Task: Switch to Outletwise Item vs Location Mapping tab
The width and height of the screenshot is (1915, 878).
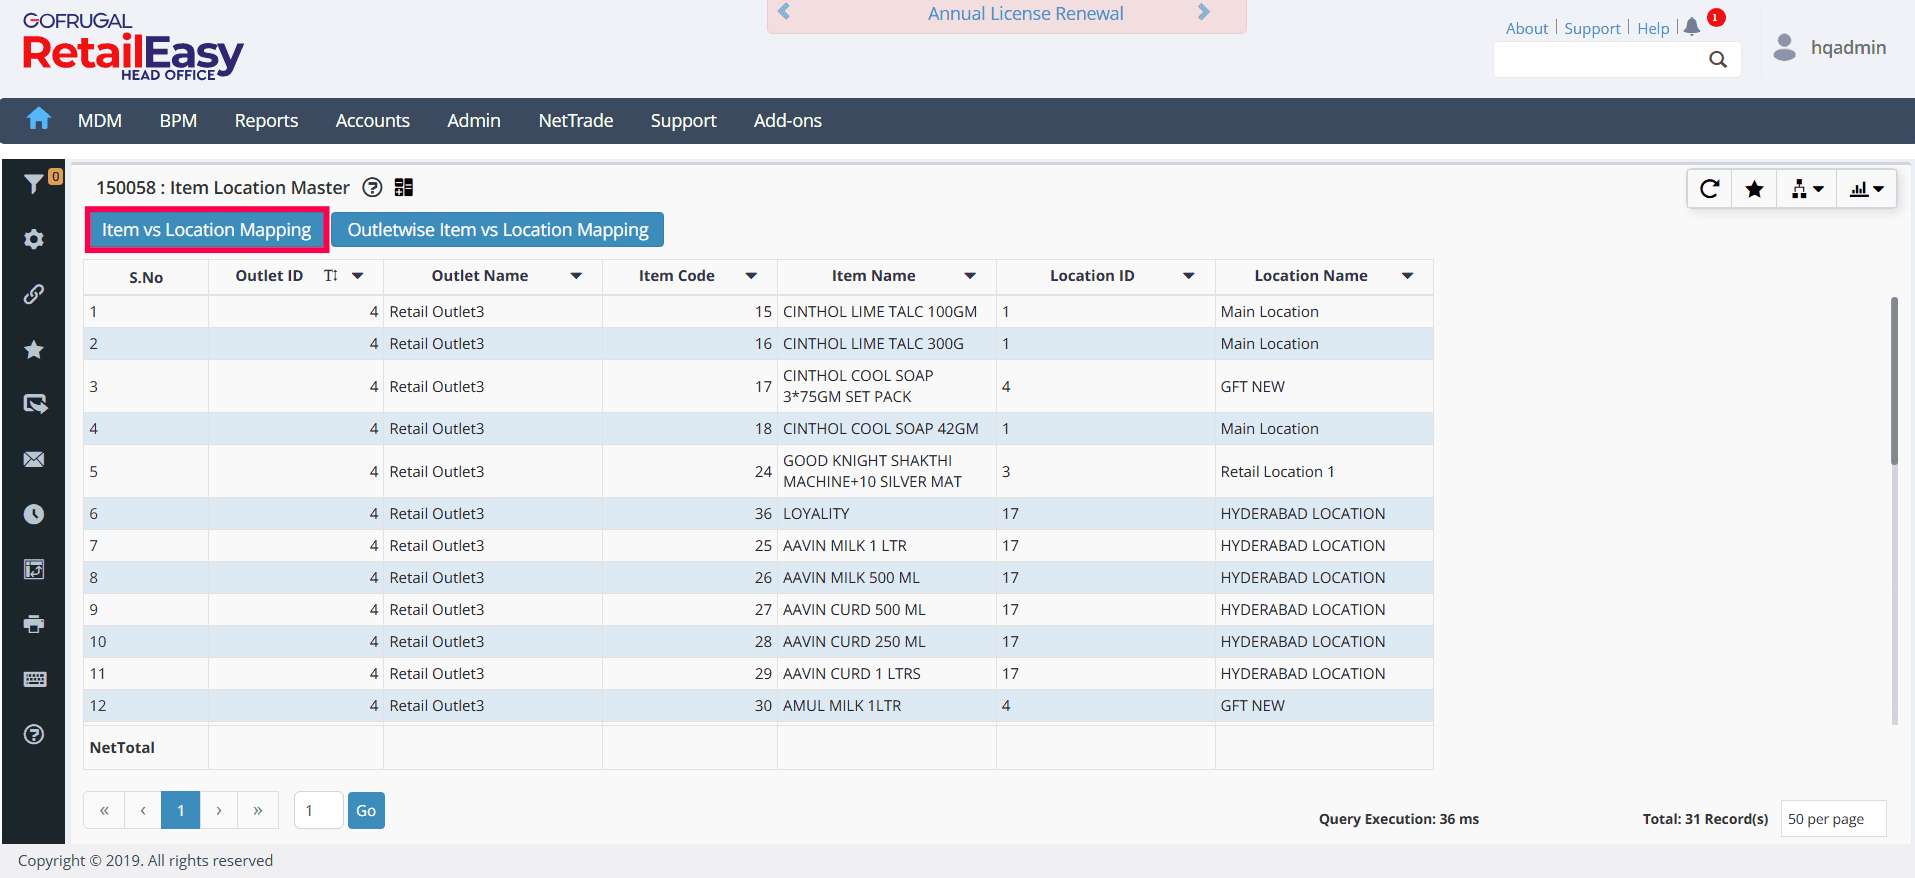Action: coord(497,230)
